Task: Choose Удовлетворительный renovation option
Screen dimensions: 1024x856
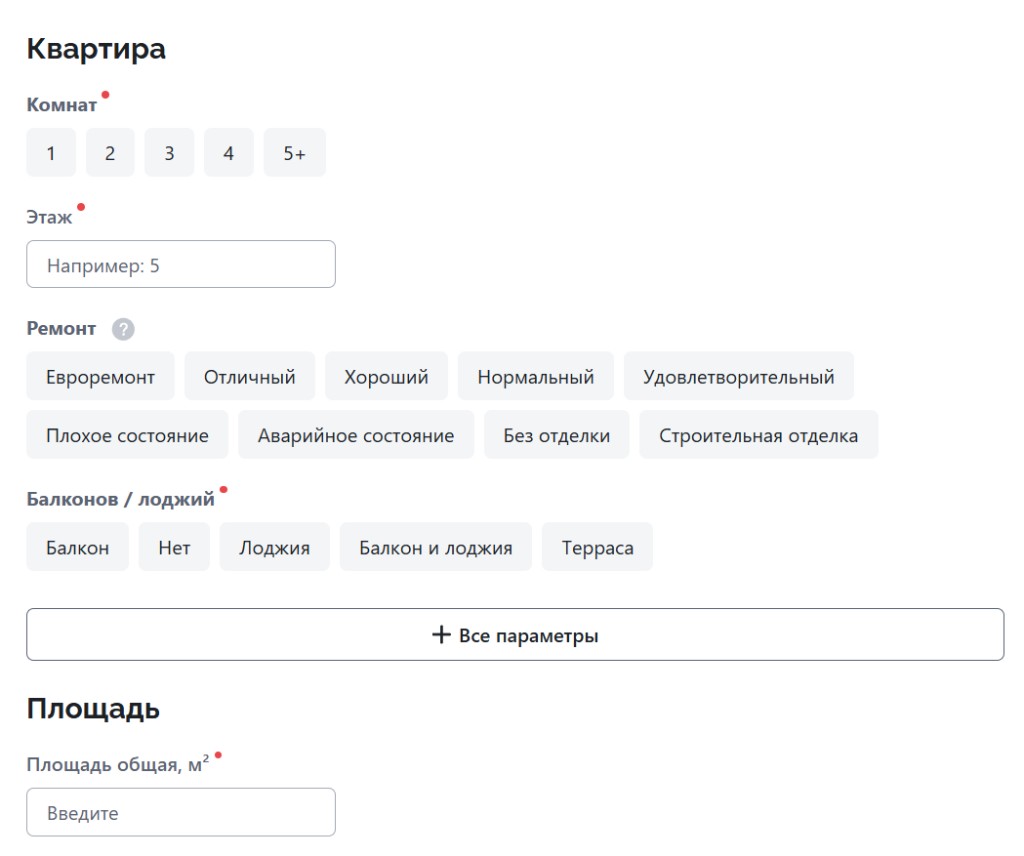Action: pos(739,376)
